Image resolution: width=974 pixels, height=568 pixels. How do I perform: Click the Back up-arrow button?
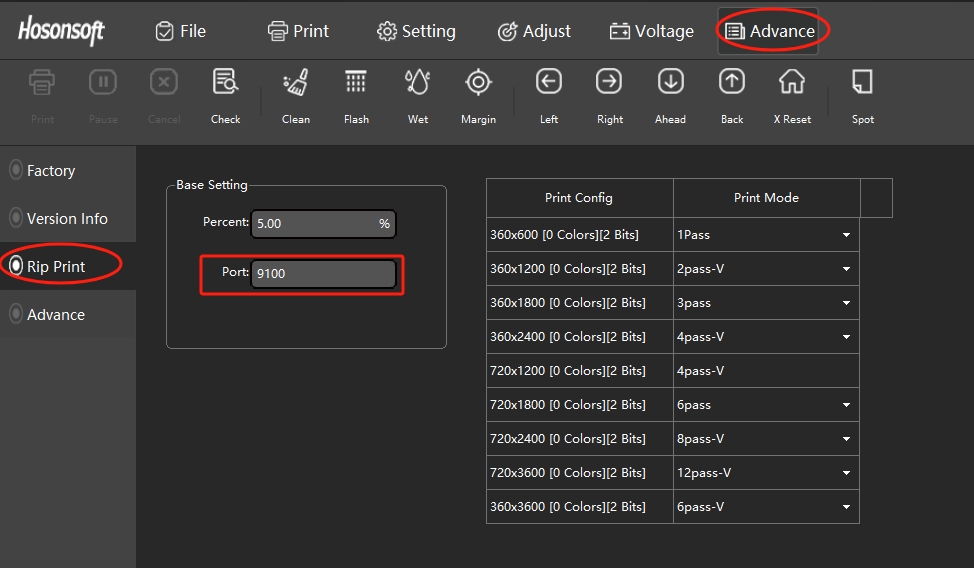732,83
